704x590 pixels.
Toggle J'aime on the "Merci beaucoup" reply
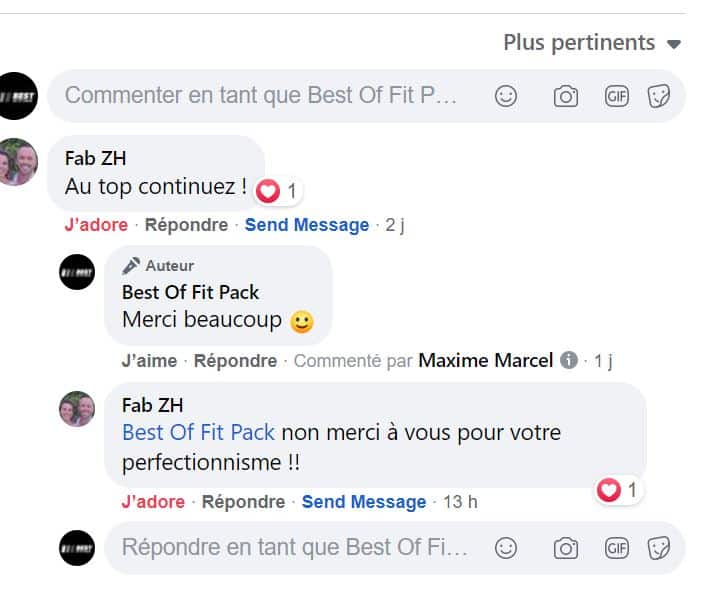(x=149, y=361)
